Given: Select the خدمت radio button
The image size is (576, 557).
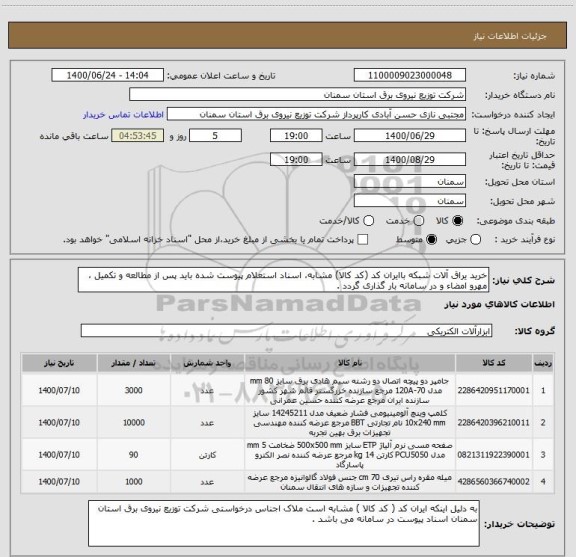Looking at the screenshot, I should point(419,221).
